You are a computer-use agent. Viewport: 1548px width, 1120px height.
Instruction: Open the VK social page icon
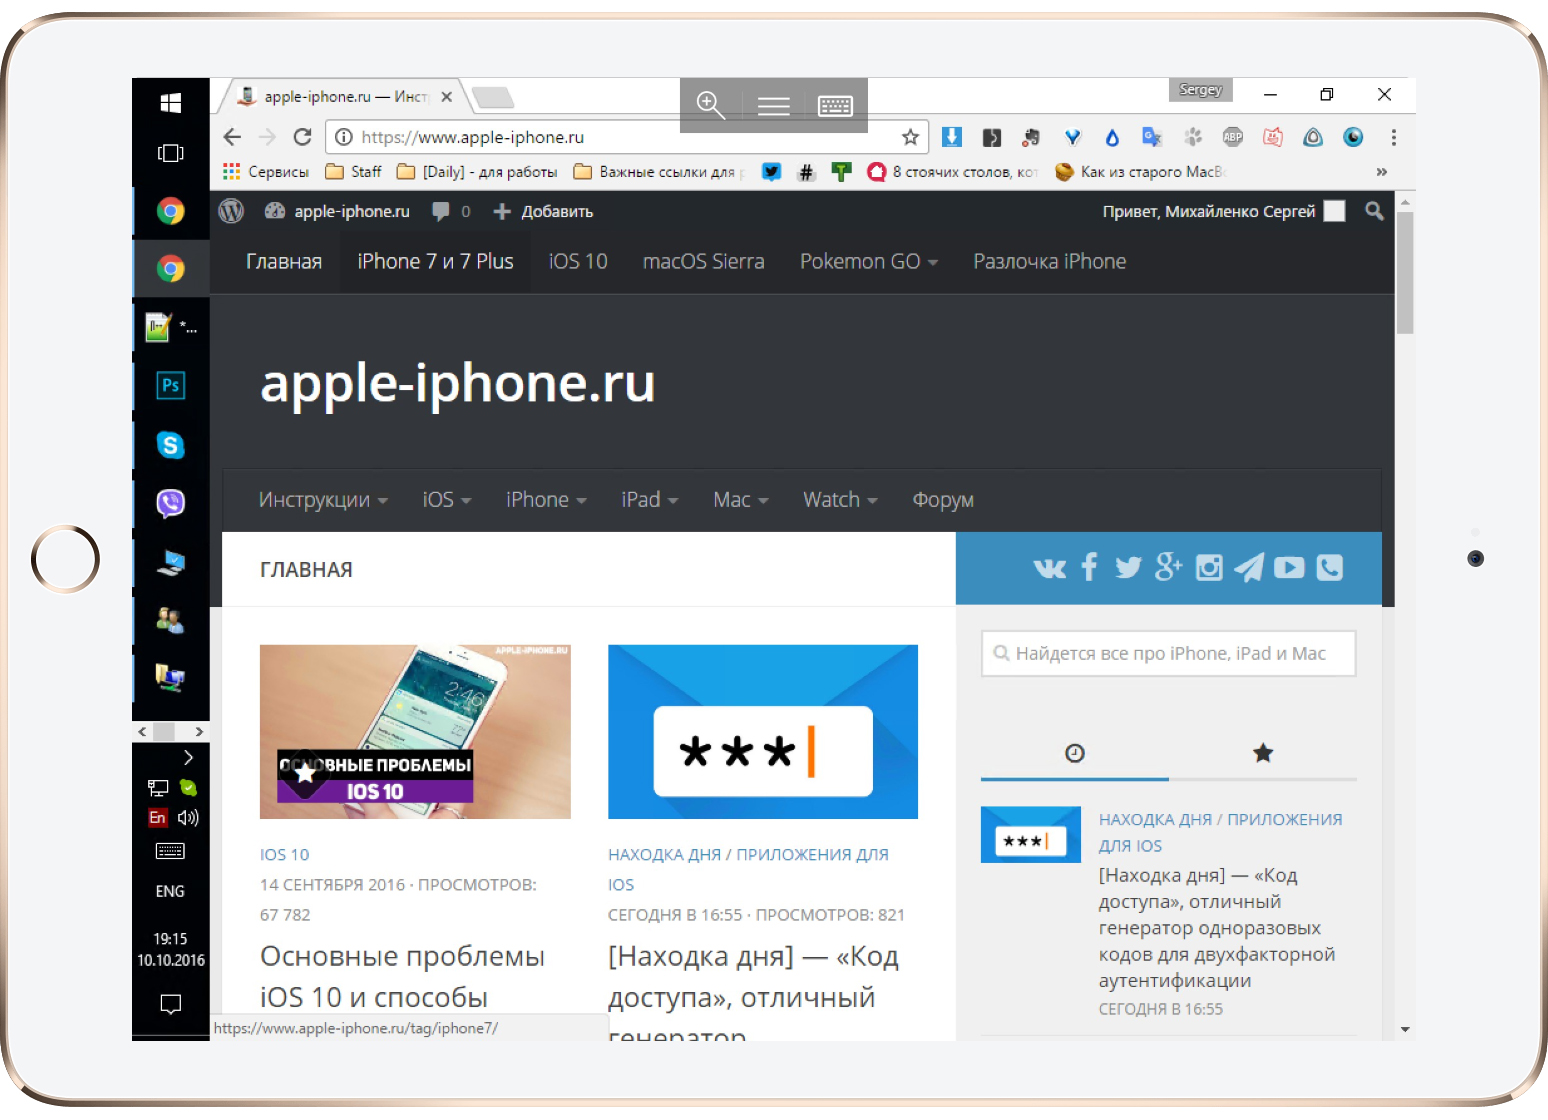[x=1050, y=568]
